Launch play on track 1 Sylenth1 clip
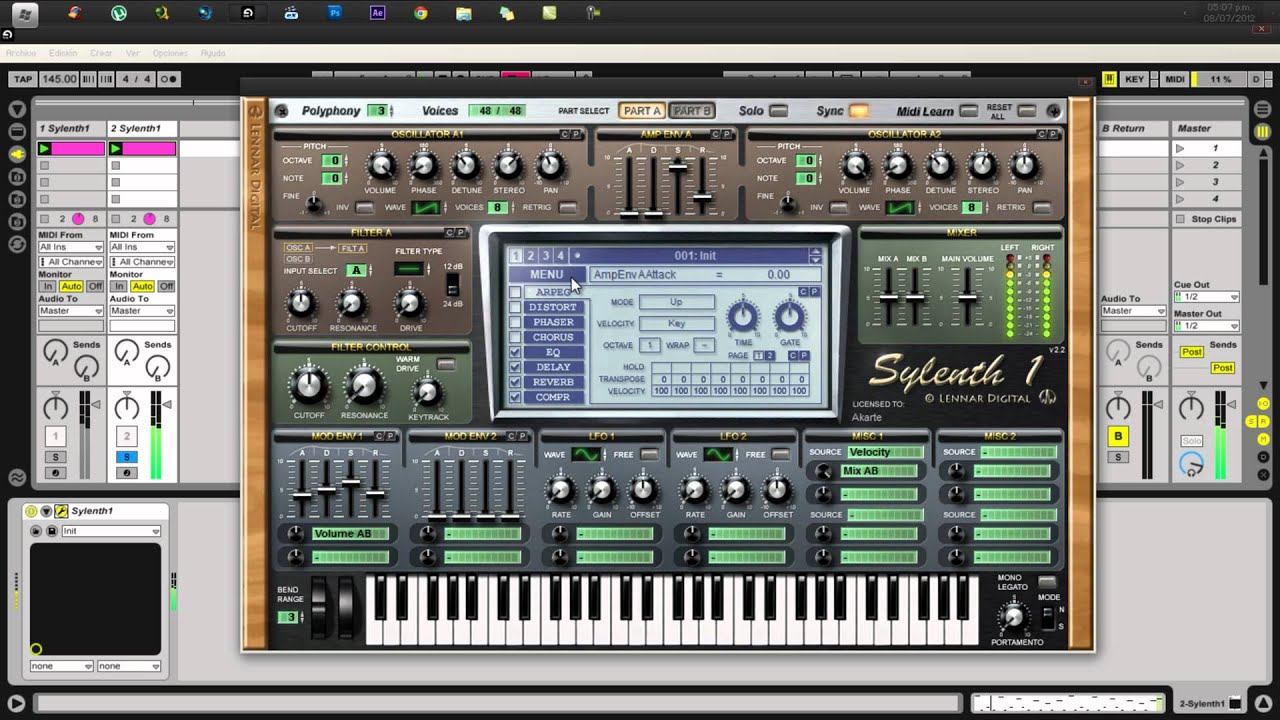Image resolution: width=1280 pixels, height=720 pixels. tap(44, 149)
